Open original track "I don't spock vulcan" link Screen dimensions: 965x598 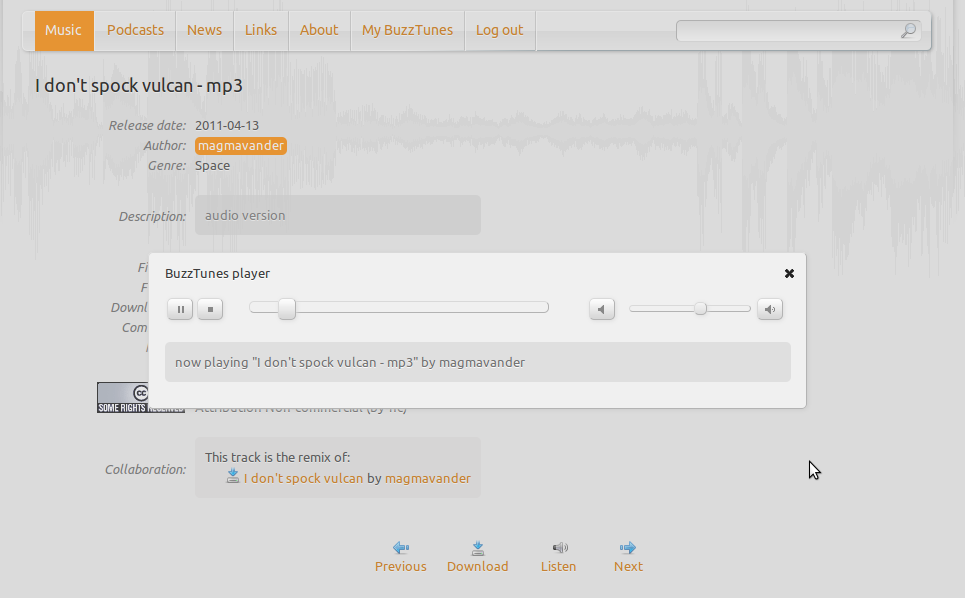[x=303, y=479]
